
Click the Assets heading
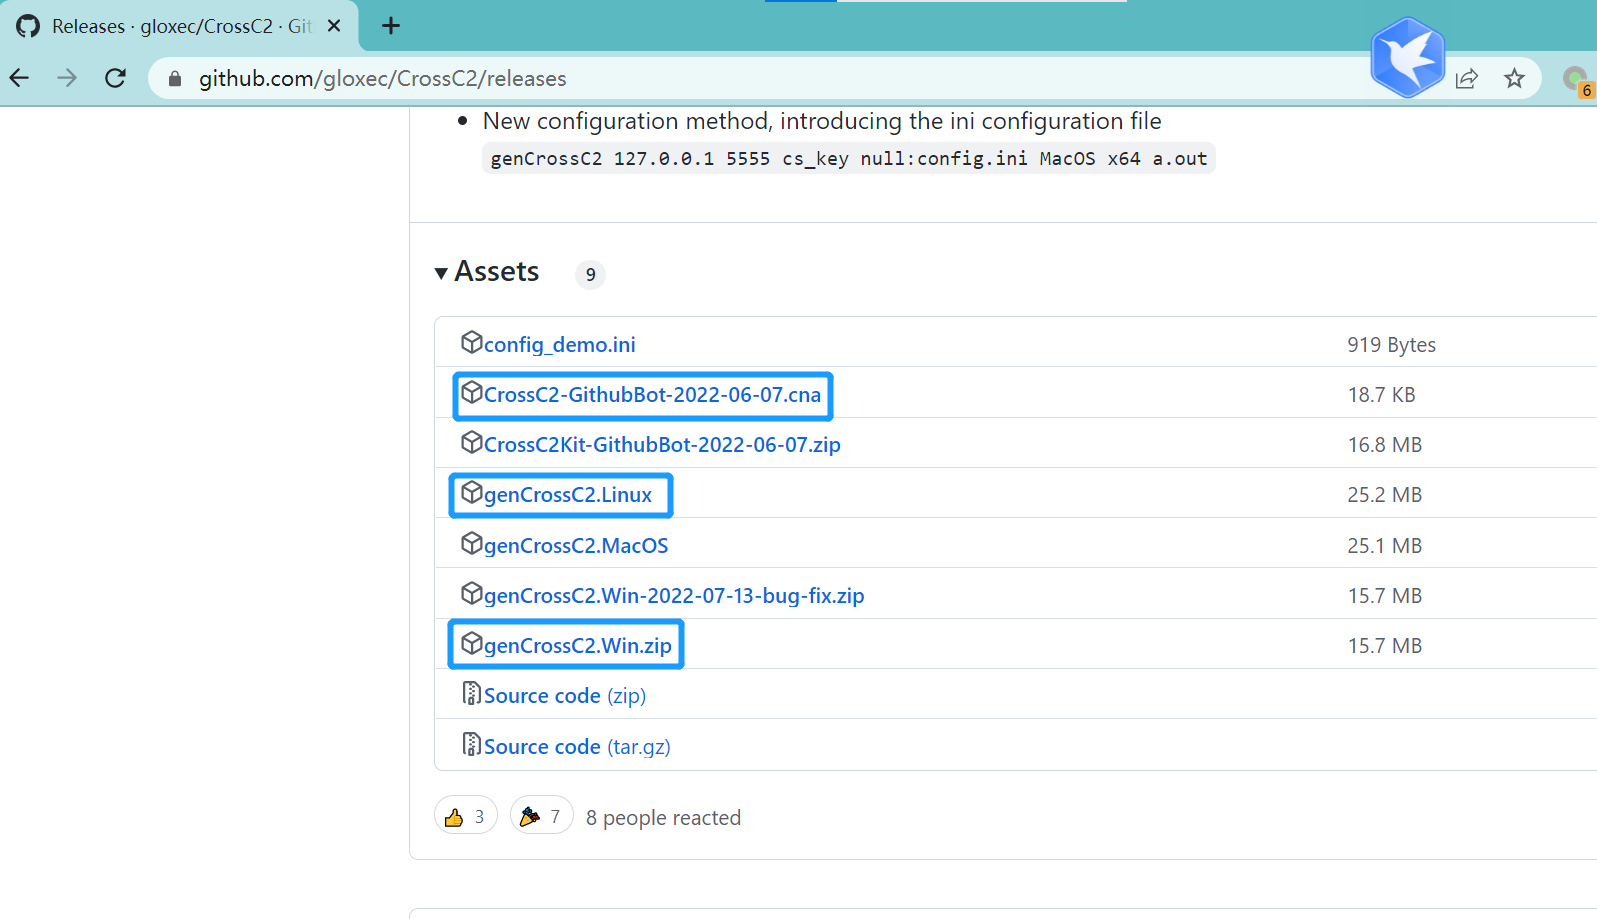pyautogui.click(x=497, y=272)
